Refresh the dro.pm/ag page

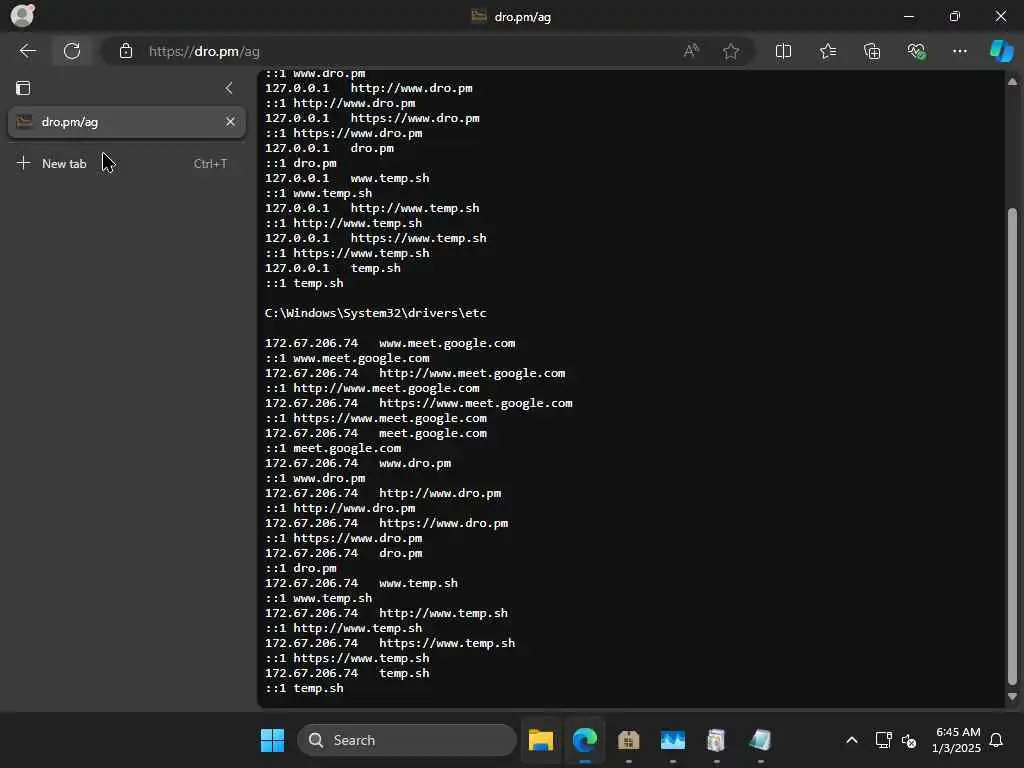pyautogui.click(x=72, y=51)
